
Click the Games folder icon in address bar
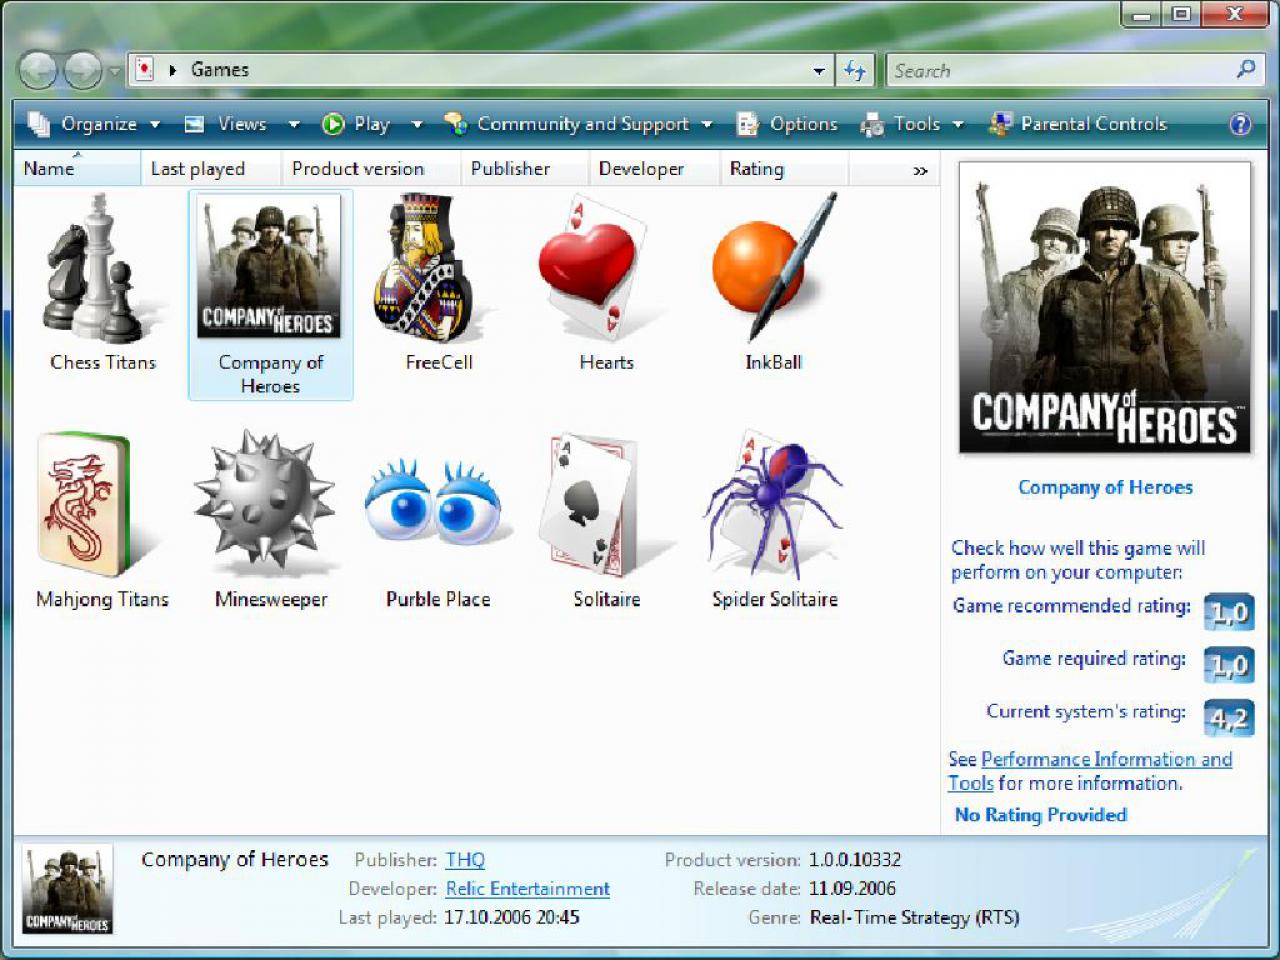[145, 69]
